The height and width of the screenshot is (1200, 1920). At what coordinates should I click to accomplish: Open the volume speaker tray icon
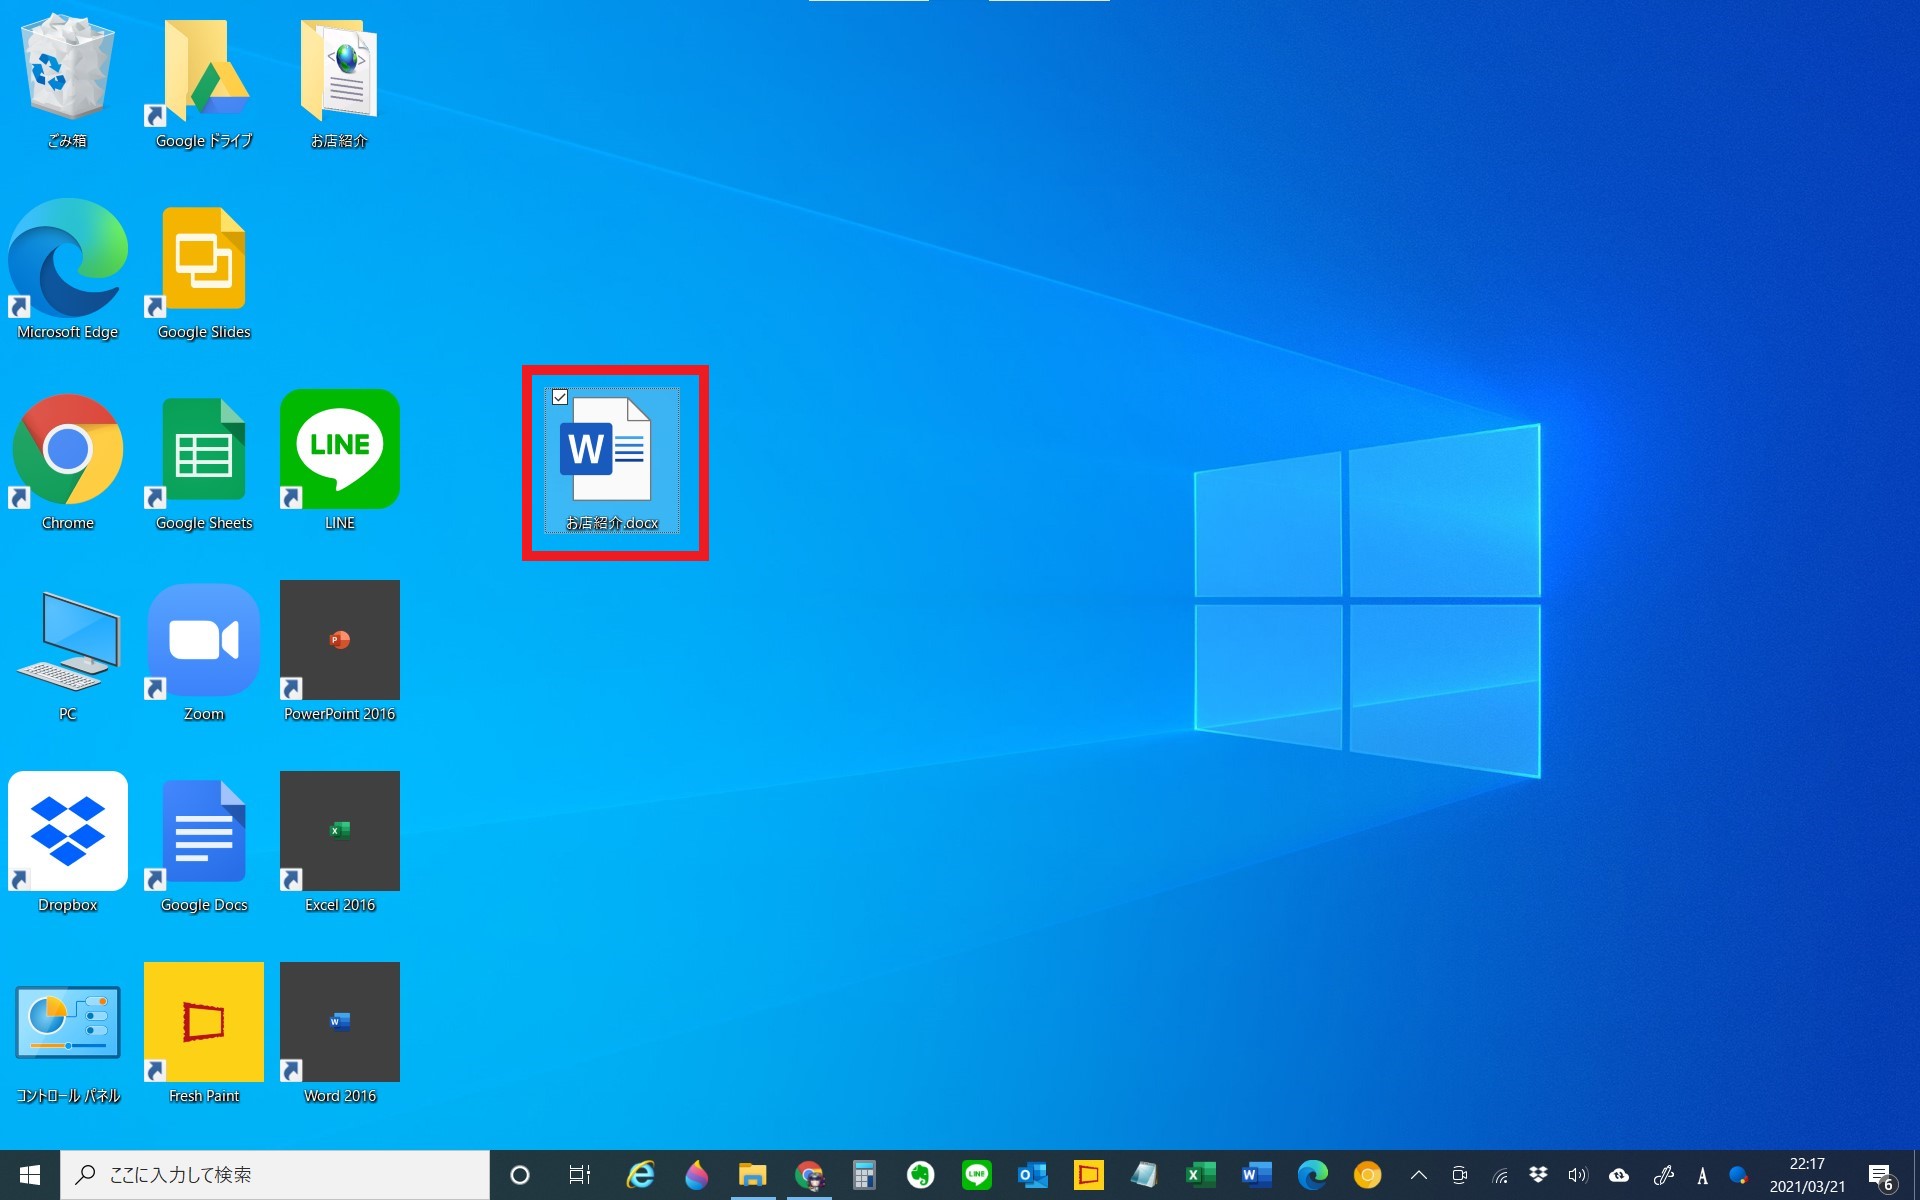pyautogui.click(x=1579, y=1175)
